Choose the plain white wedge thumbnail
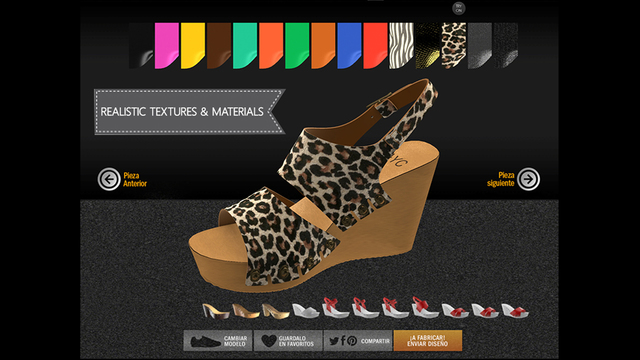Screen dimensions: 640x360 [306, 310]
